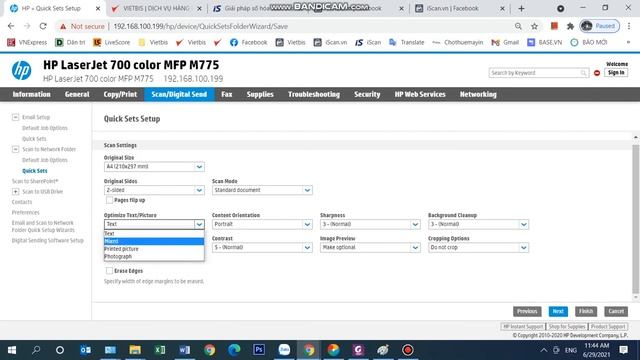Switch to the Copy/Print tab
Viewport: 640px width, 360px height.
click(120, 94)
